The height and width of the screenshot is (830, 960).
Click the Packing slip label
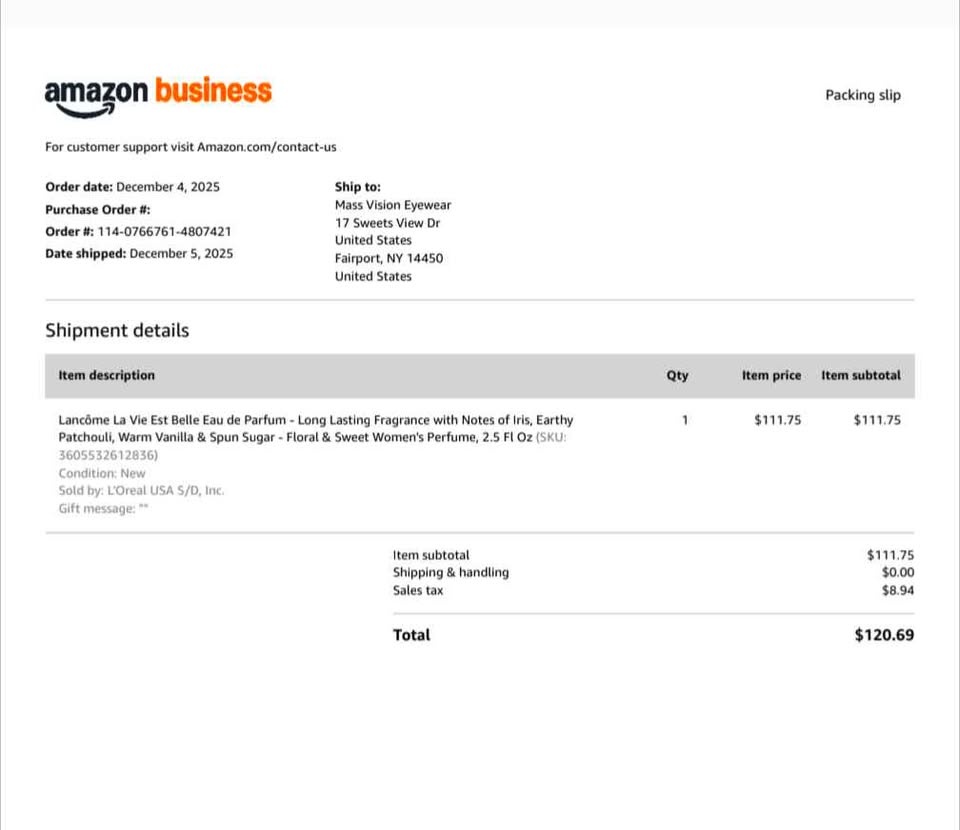click(863, 95)
